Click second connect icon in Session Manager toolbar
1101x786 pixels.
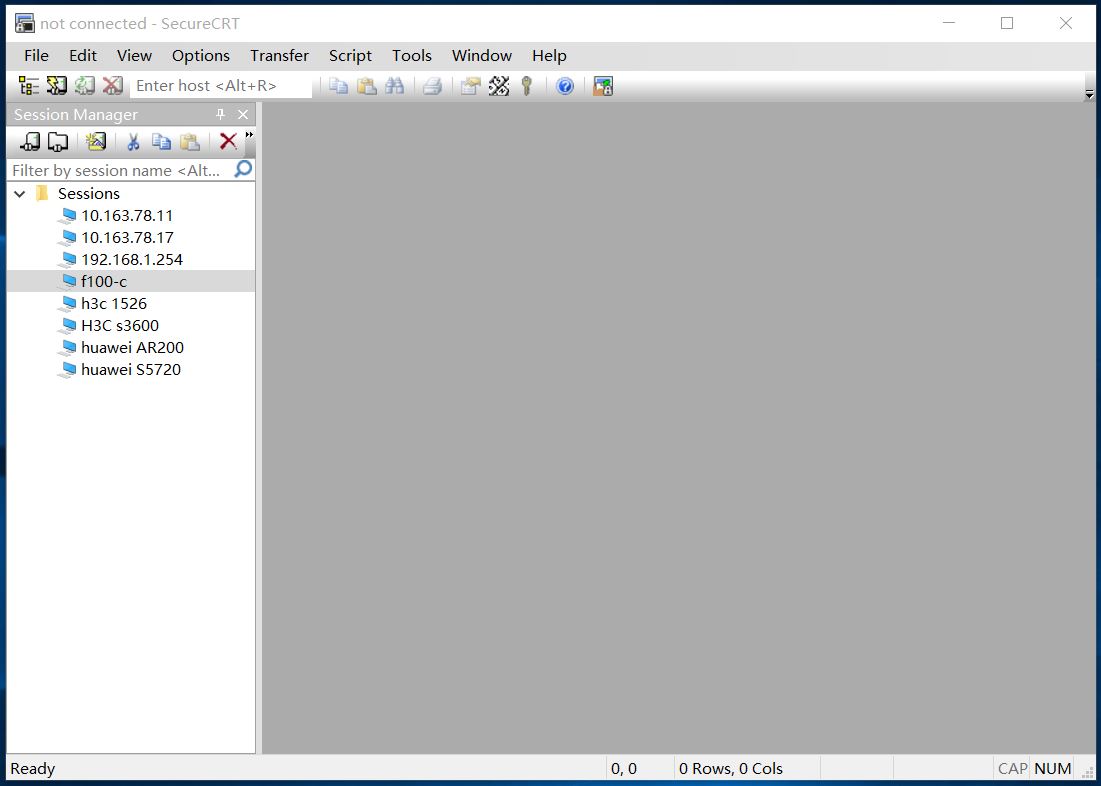pyautogui.click(x=58, y=142)
